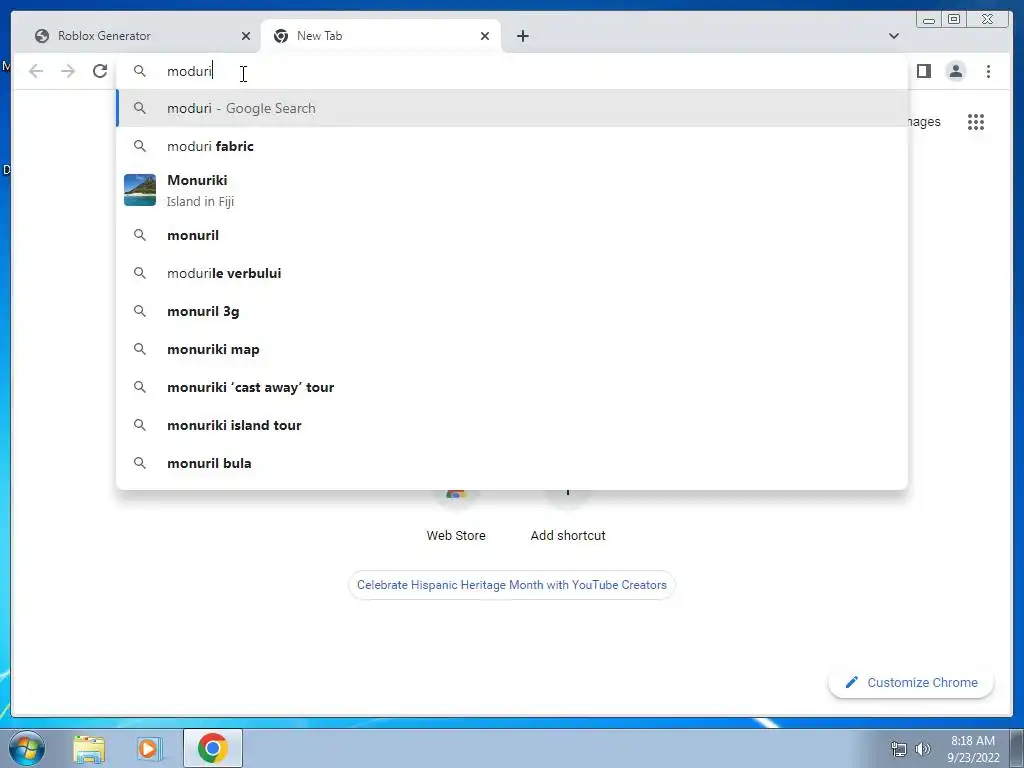Choose the 'monuriki map' suggestion
The image size is (1024, 768).
coord(512,349)
